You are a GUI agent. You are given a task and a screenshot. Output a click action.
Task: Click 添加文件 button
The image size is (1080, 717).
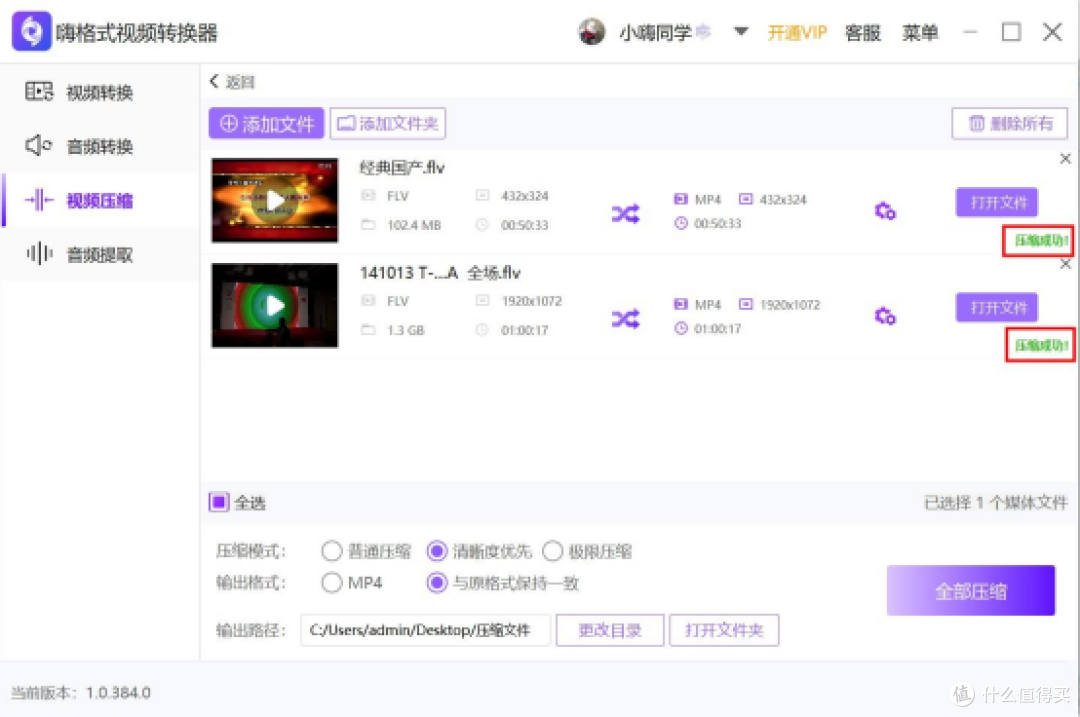267,123
